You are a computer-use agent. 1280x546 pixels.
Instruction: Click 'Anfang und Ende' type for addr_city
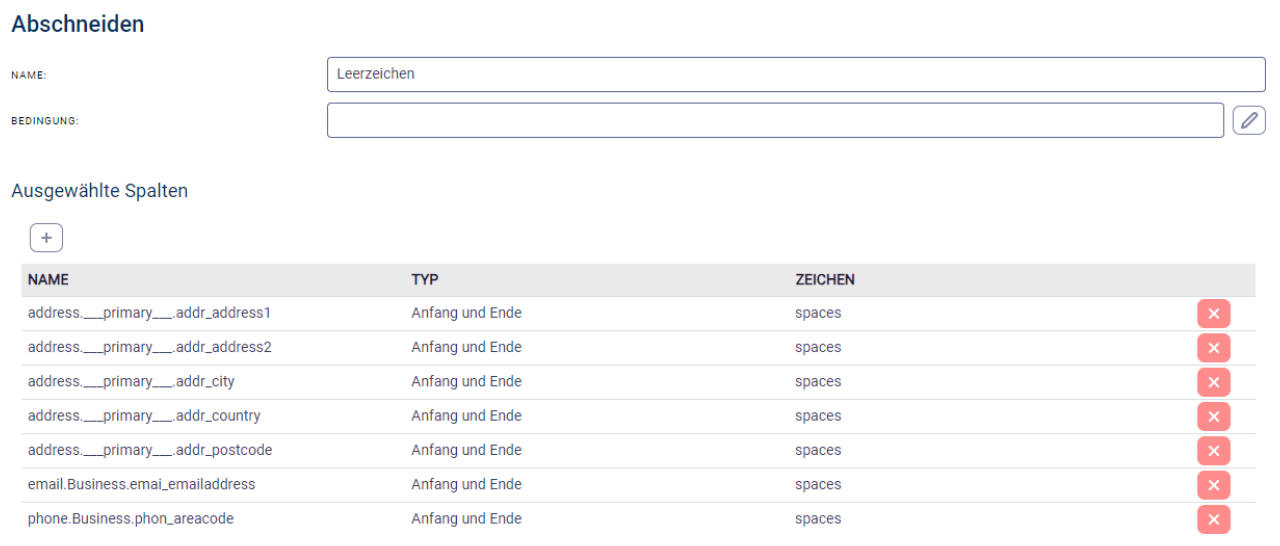pyautogui.click(x=466, y=382)
